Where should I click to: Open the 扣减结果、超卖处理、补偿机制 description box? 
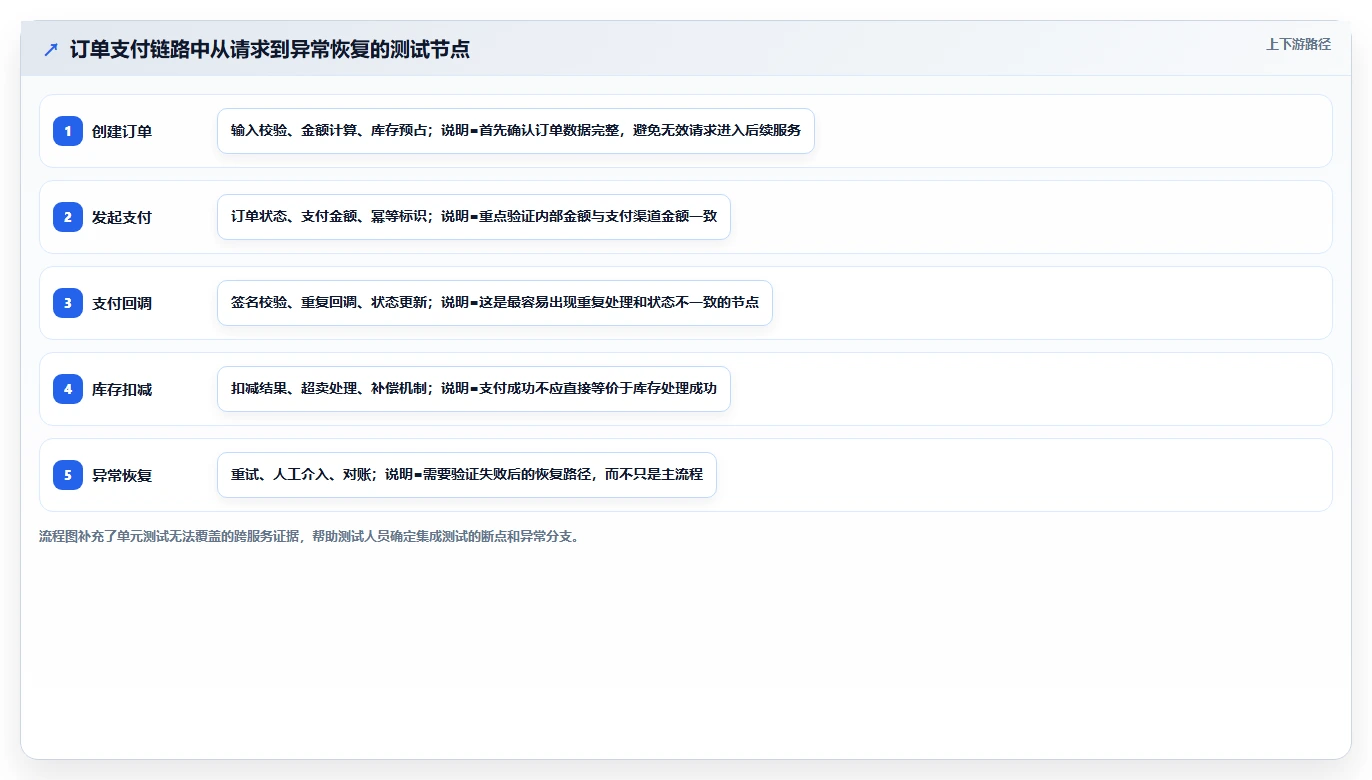[474, 389]
